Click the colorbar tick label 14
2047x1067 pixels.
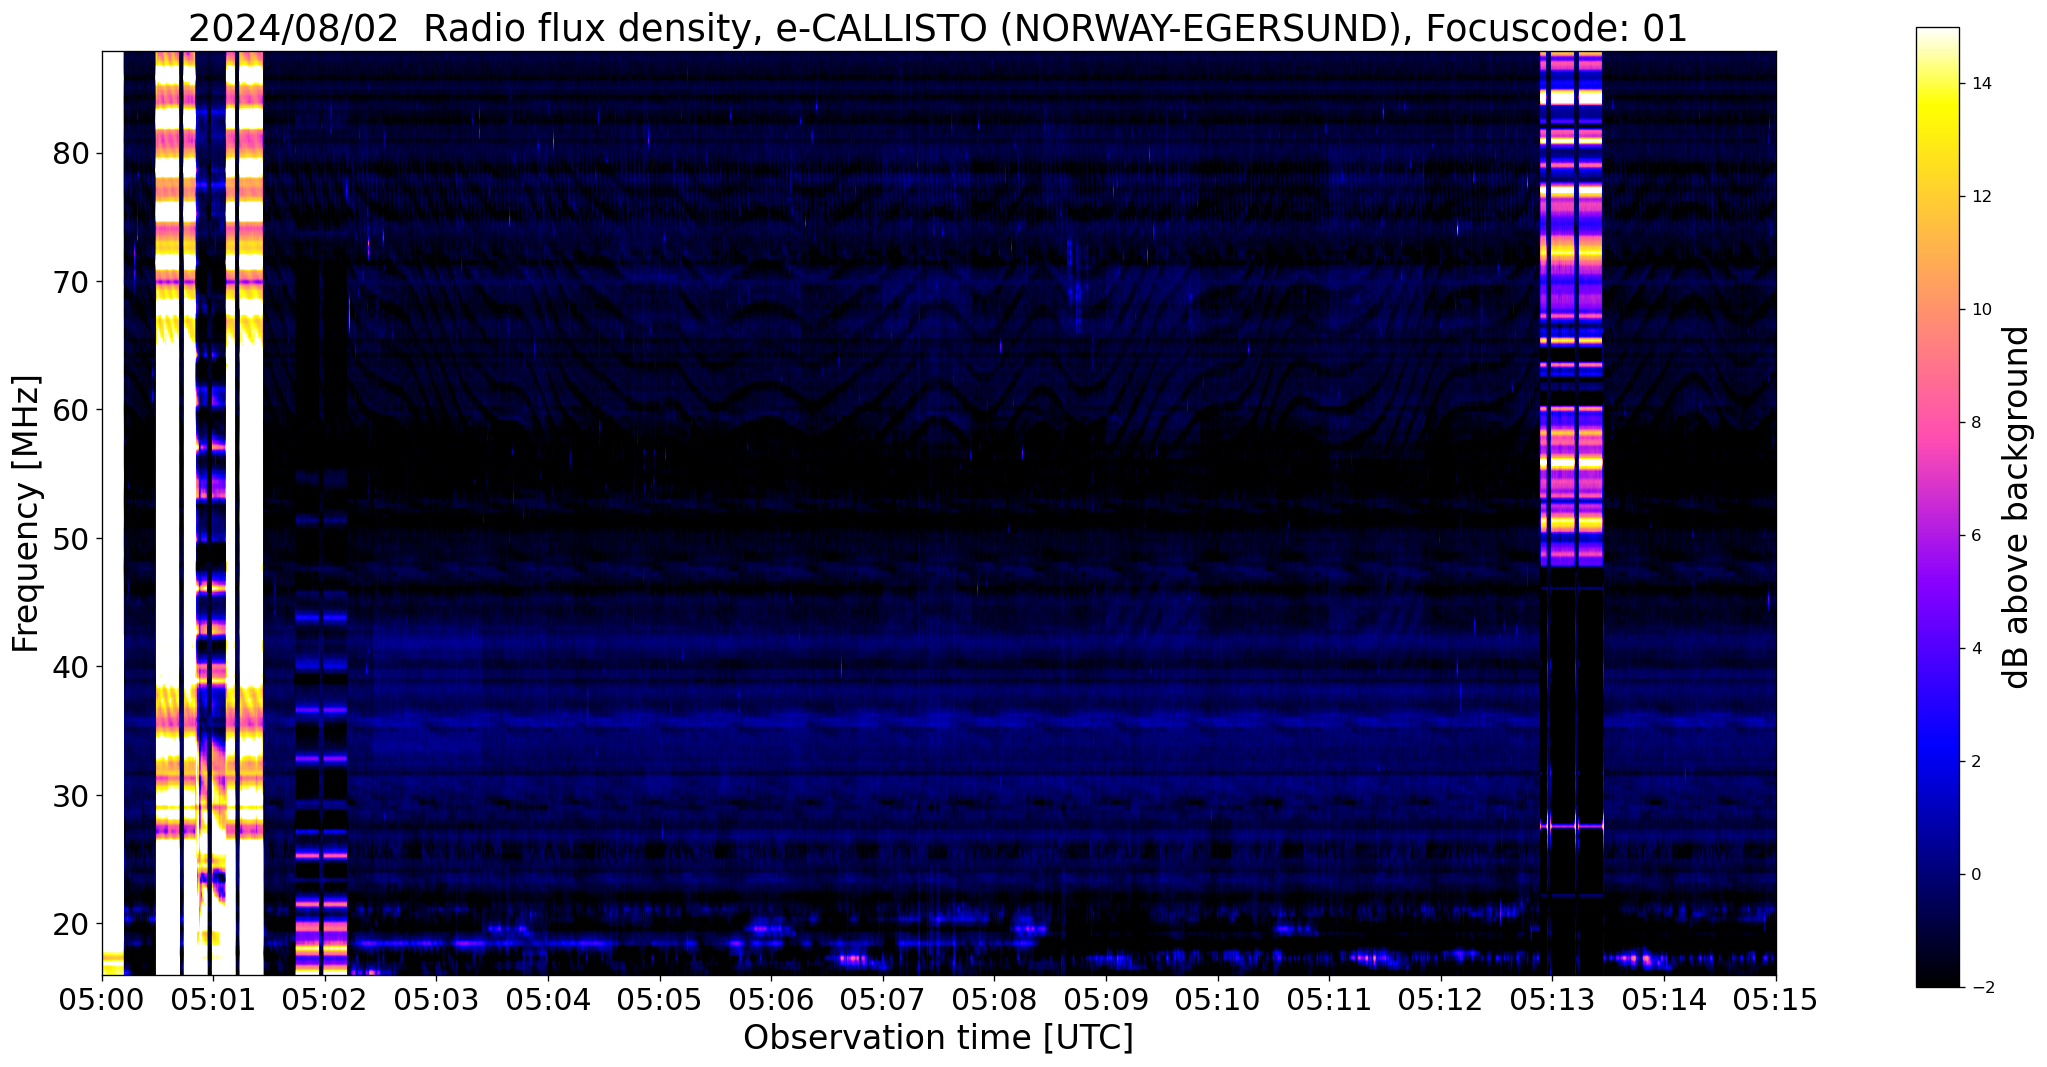(1978, 84)
